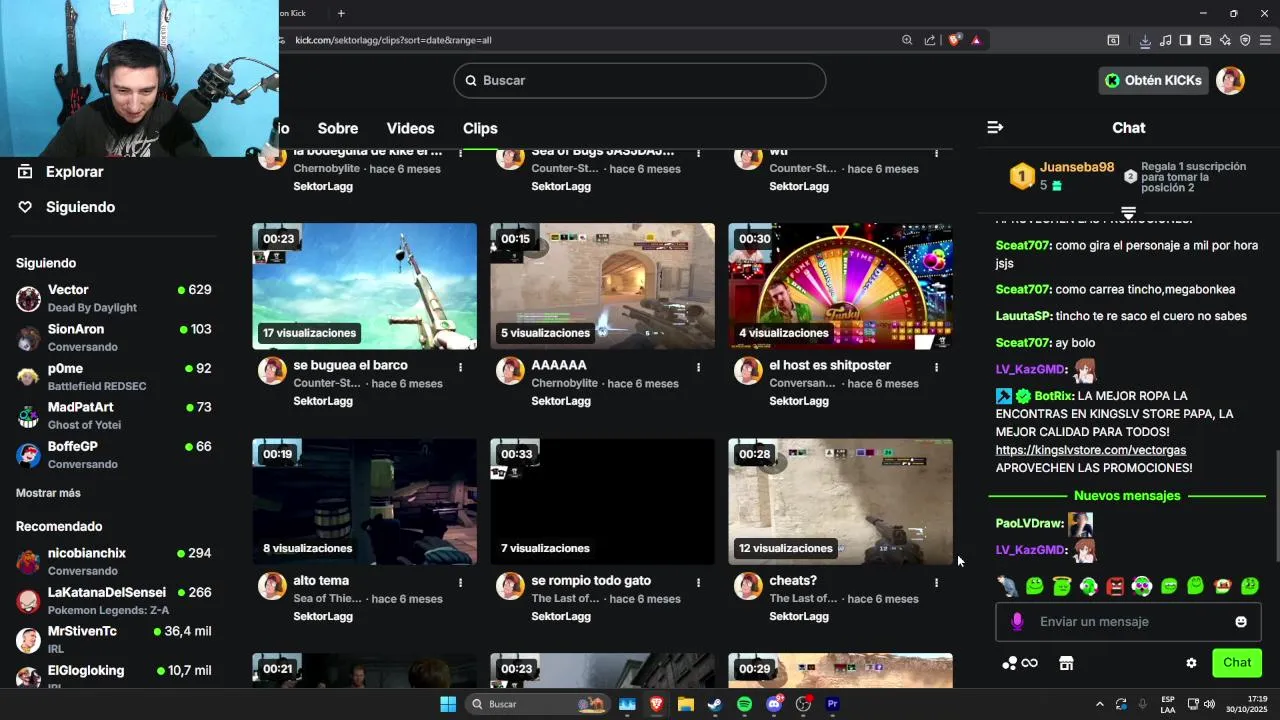Open the Brave VPN shield icon
The width and height of the screenshot is (1280, 720).
tap(1245, 40)
